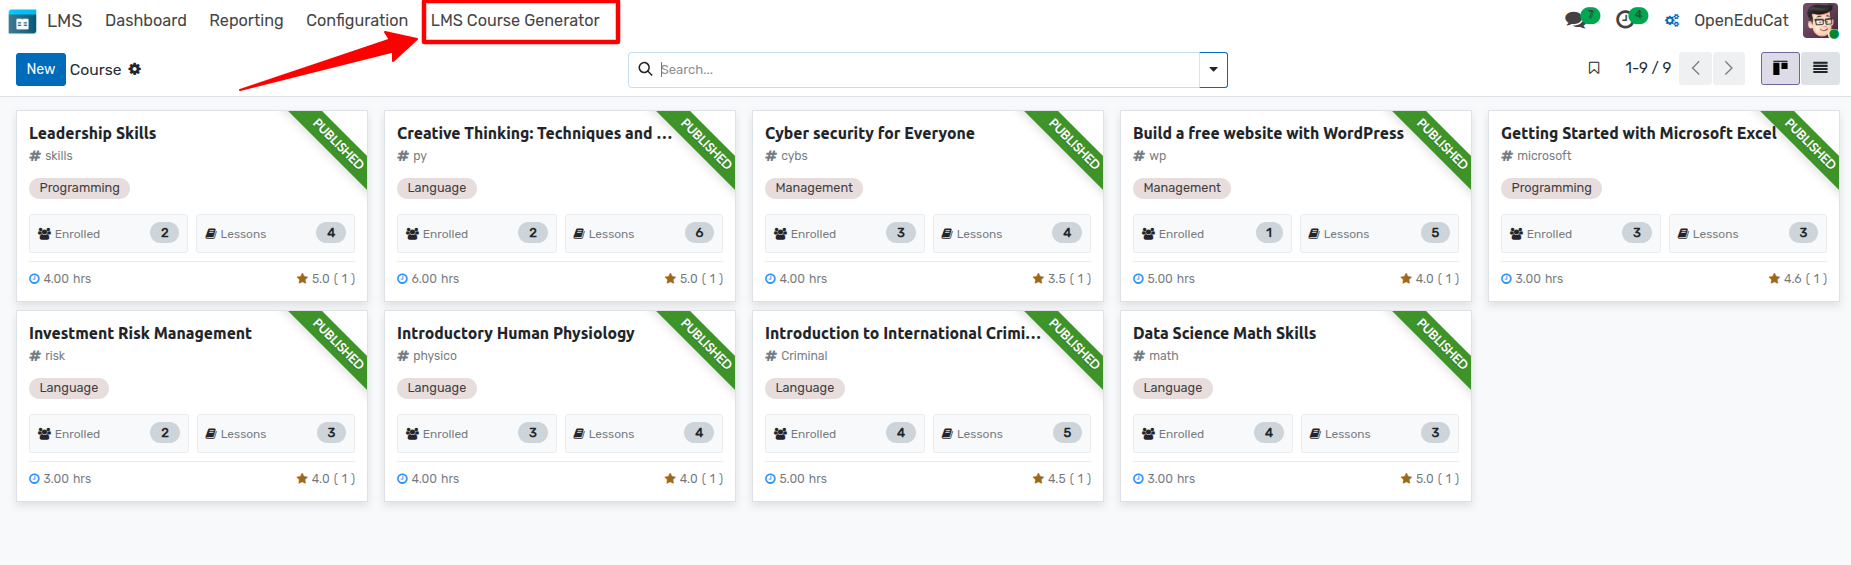Viewport: 1851px width, 565px height.
Task: Switch to list view
Action: (1820, 68)
